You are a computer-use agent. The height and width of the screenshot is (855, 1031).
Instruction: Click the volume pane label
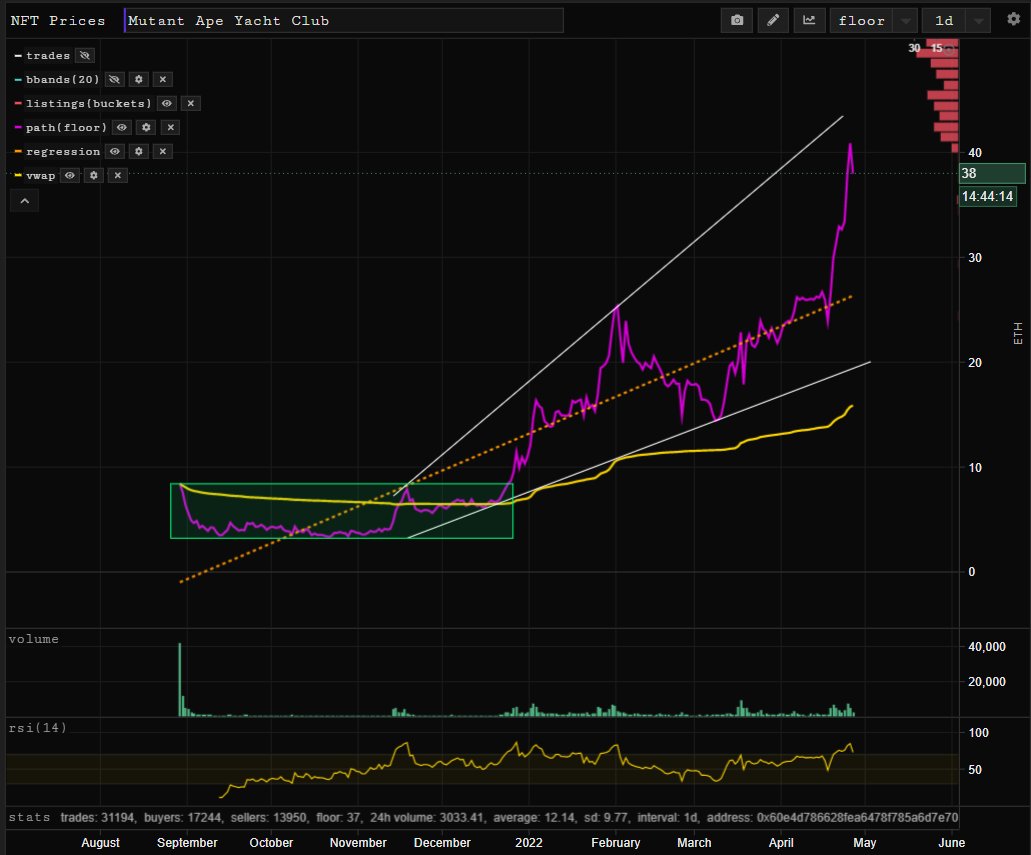pos(34,639)
